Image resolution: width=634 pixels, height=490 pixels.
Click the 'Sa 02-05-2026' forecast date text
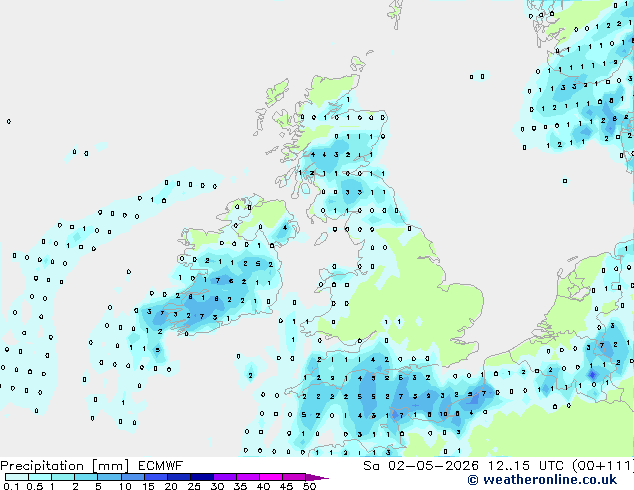421,466
